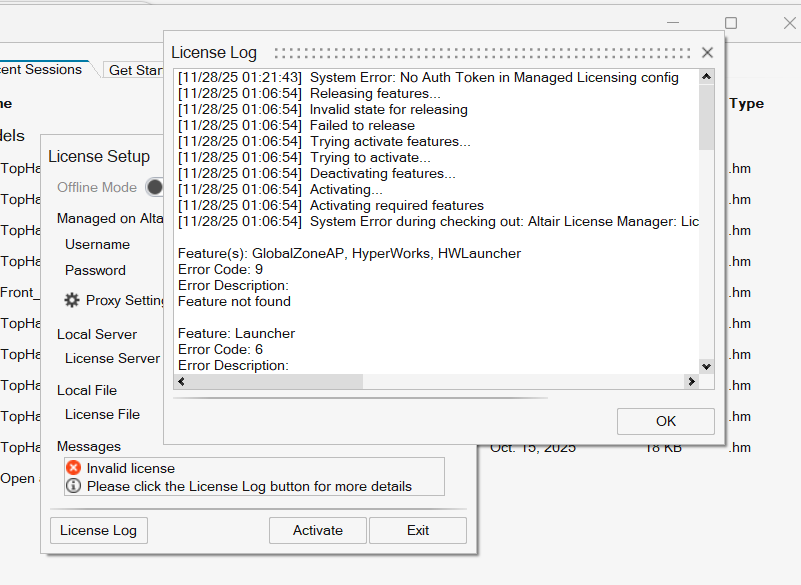This screenshot has width=801, height=585.
Task: Click the 'Trying to activate...' log line
Action: click(304, 157)
